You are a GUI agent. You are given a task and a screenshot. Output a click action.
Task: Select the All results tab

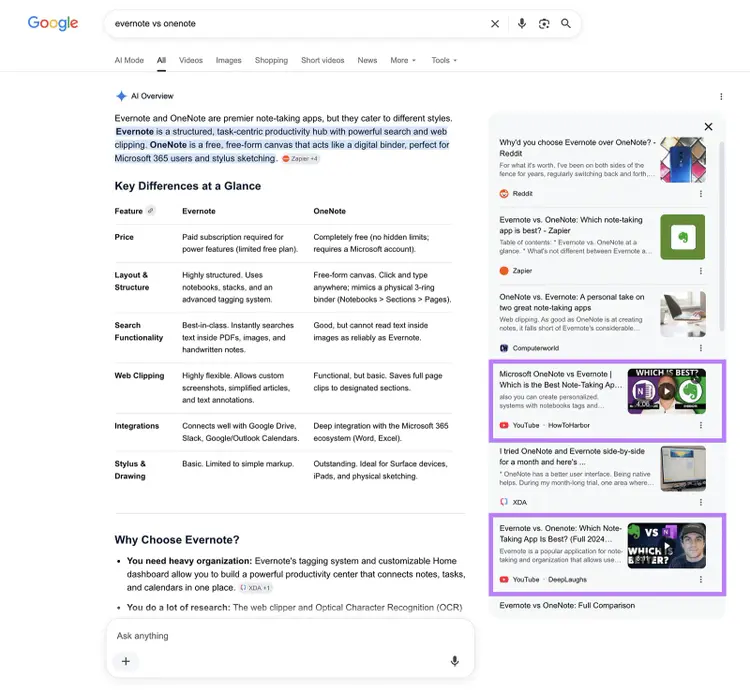(161, 60)
